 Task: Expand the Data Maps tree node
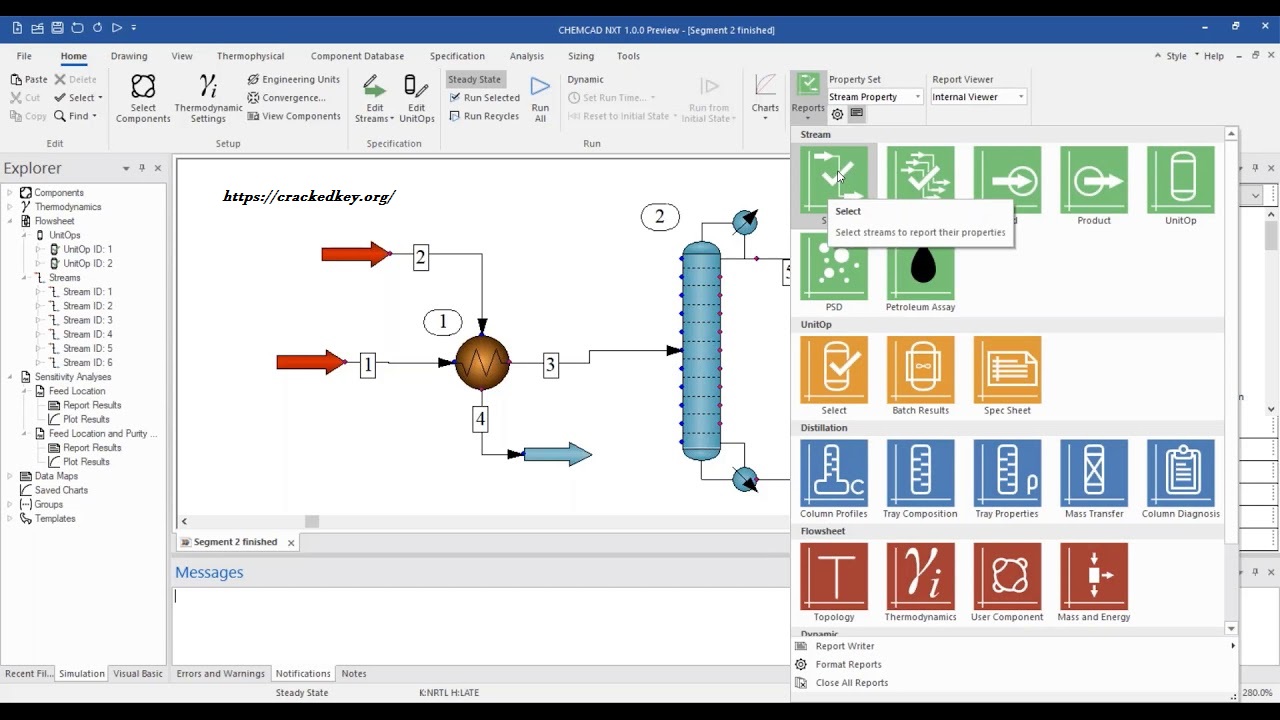(9, 476)
